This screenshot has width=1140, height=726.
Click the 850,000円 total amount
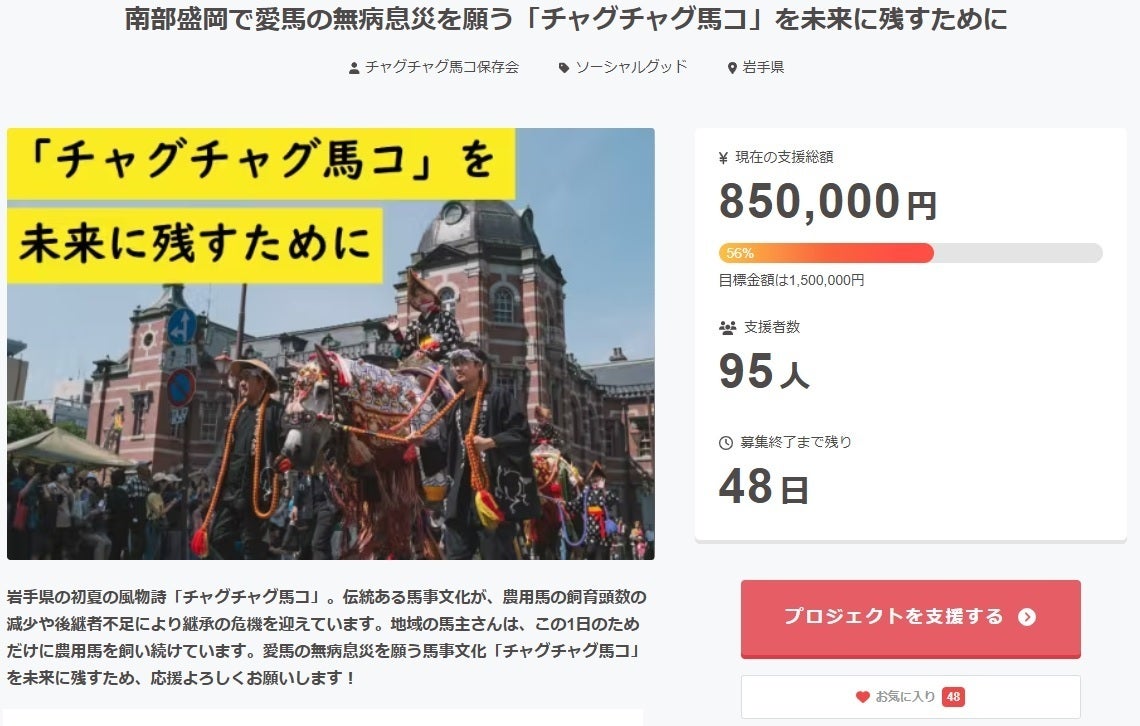827,202
